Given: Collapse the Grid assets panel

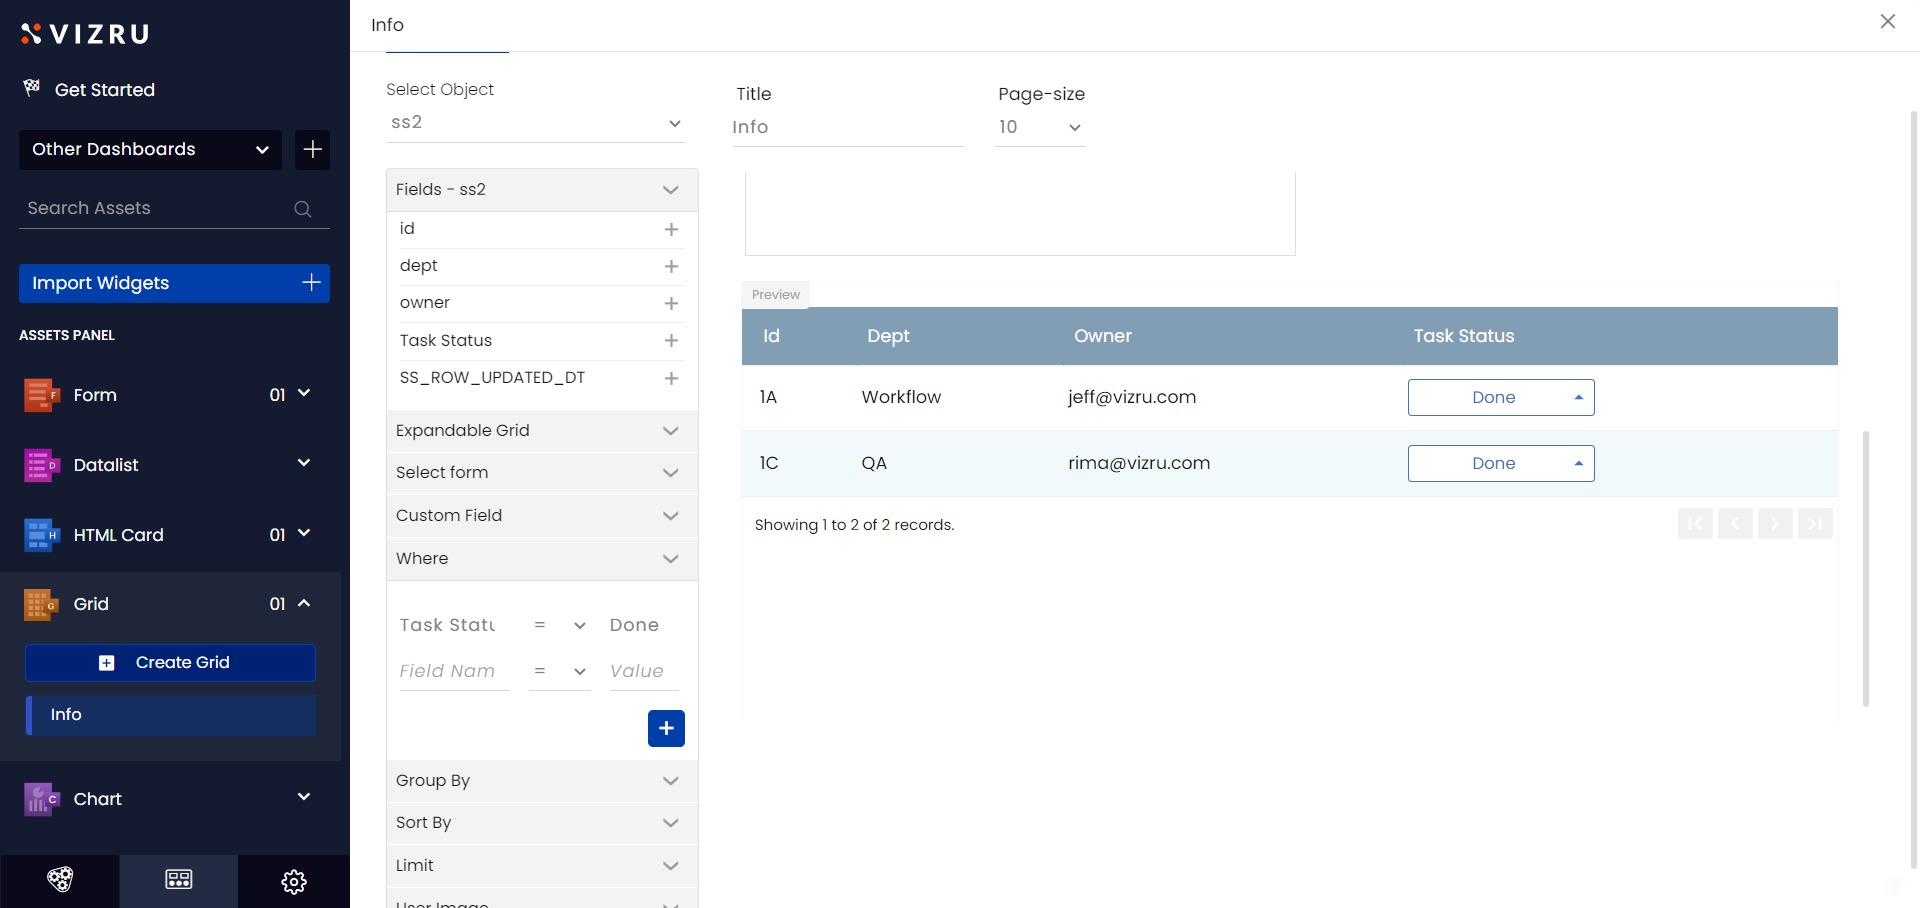Looking at the screenshot, I should tap(304, 603).
